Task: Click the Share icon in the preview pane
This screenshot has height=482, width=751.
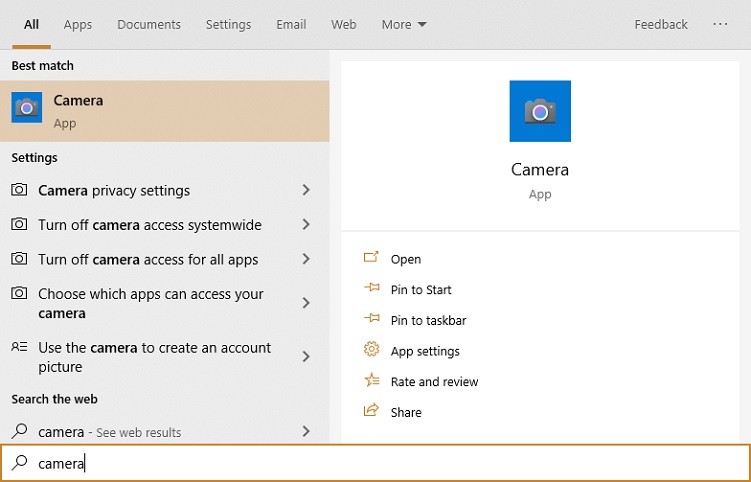Action: coord(371,411)
